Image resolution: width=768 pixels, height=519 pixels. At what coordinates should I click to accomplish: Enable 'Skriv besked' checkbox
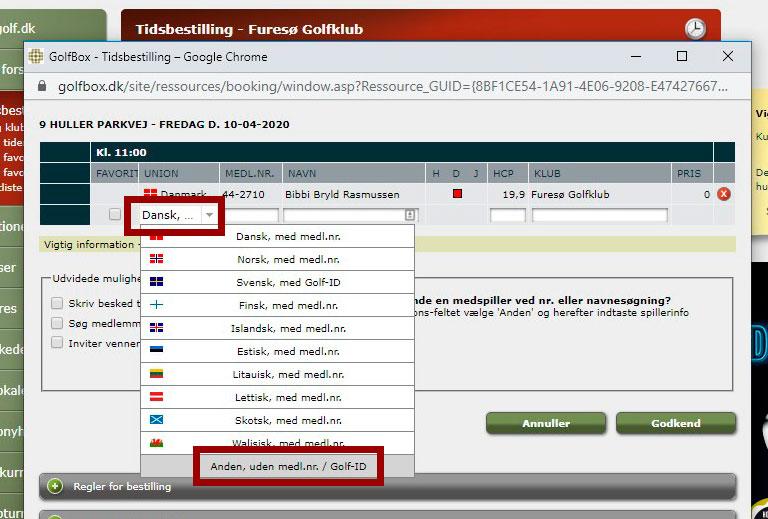click(57, 303)
